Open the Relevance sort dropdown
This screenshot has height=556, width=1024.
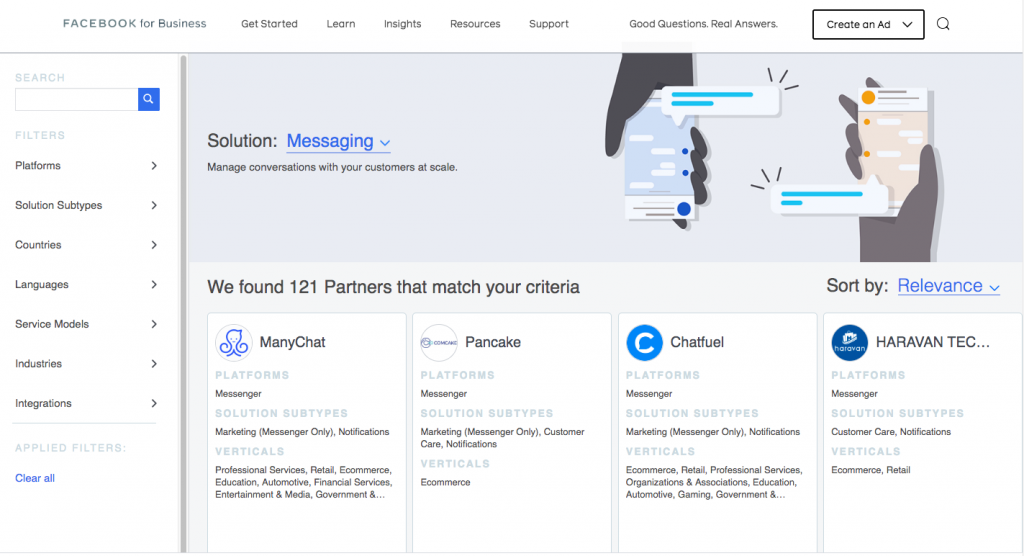click(948, 286)
